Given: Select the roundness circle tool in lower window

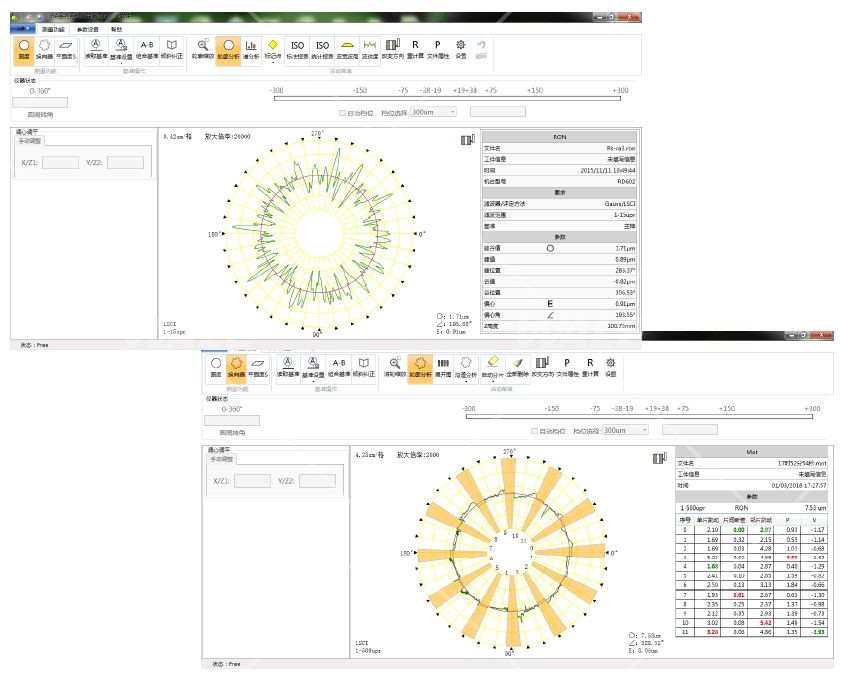Looking at the screenshot, I should [216, 368].
